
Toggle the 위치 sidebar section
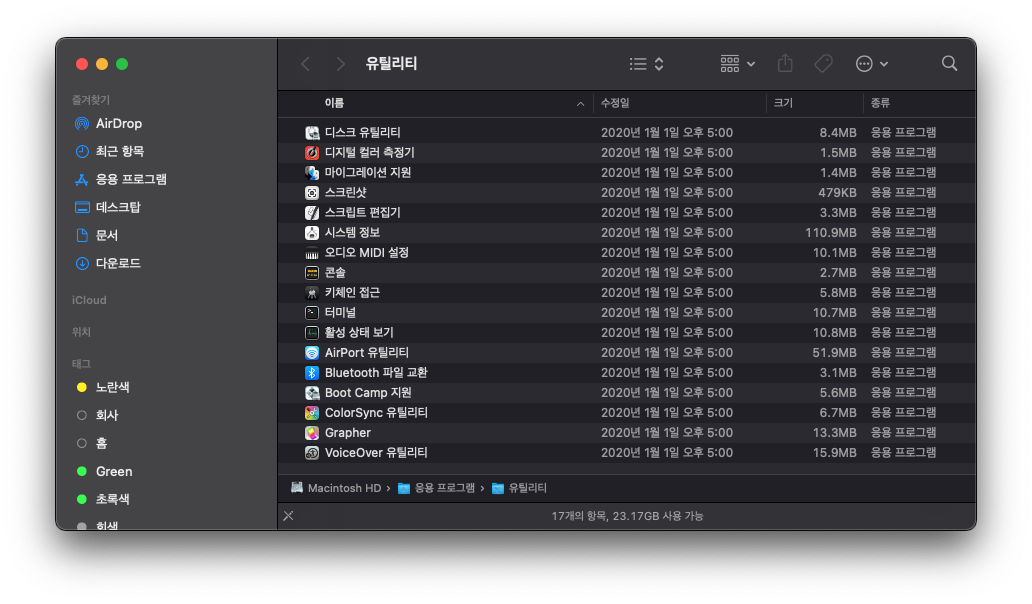(81, 332)
